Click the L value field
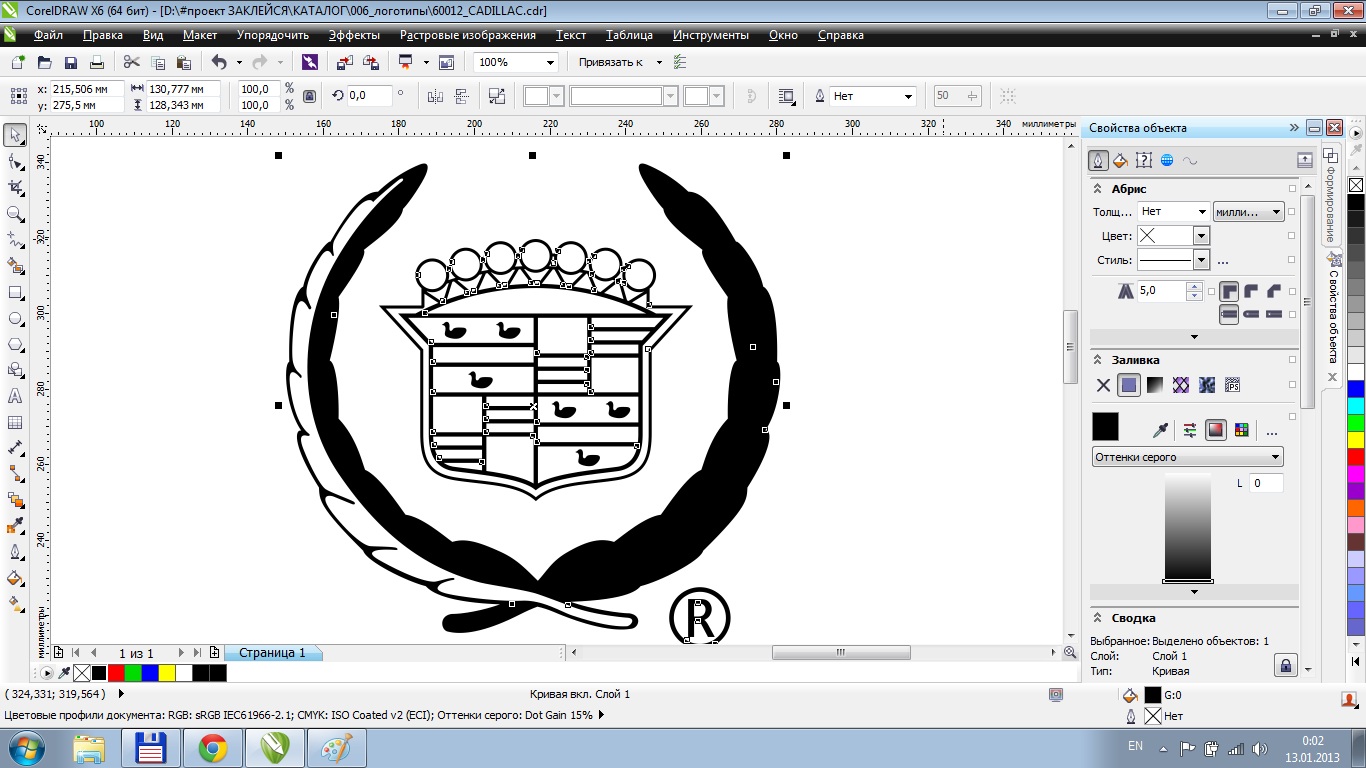The image size is (1366, 768). click(x=1265, y=483)
